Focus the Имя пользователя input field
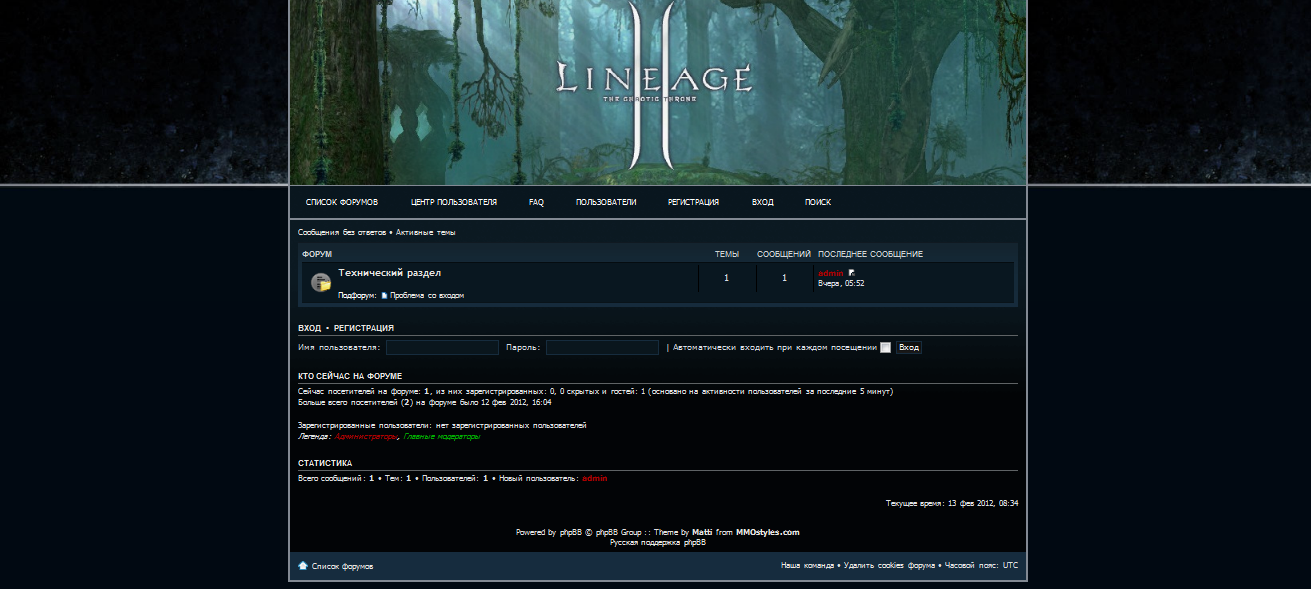 (x=442, y=348)
